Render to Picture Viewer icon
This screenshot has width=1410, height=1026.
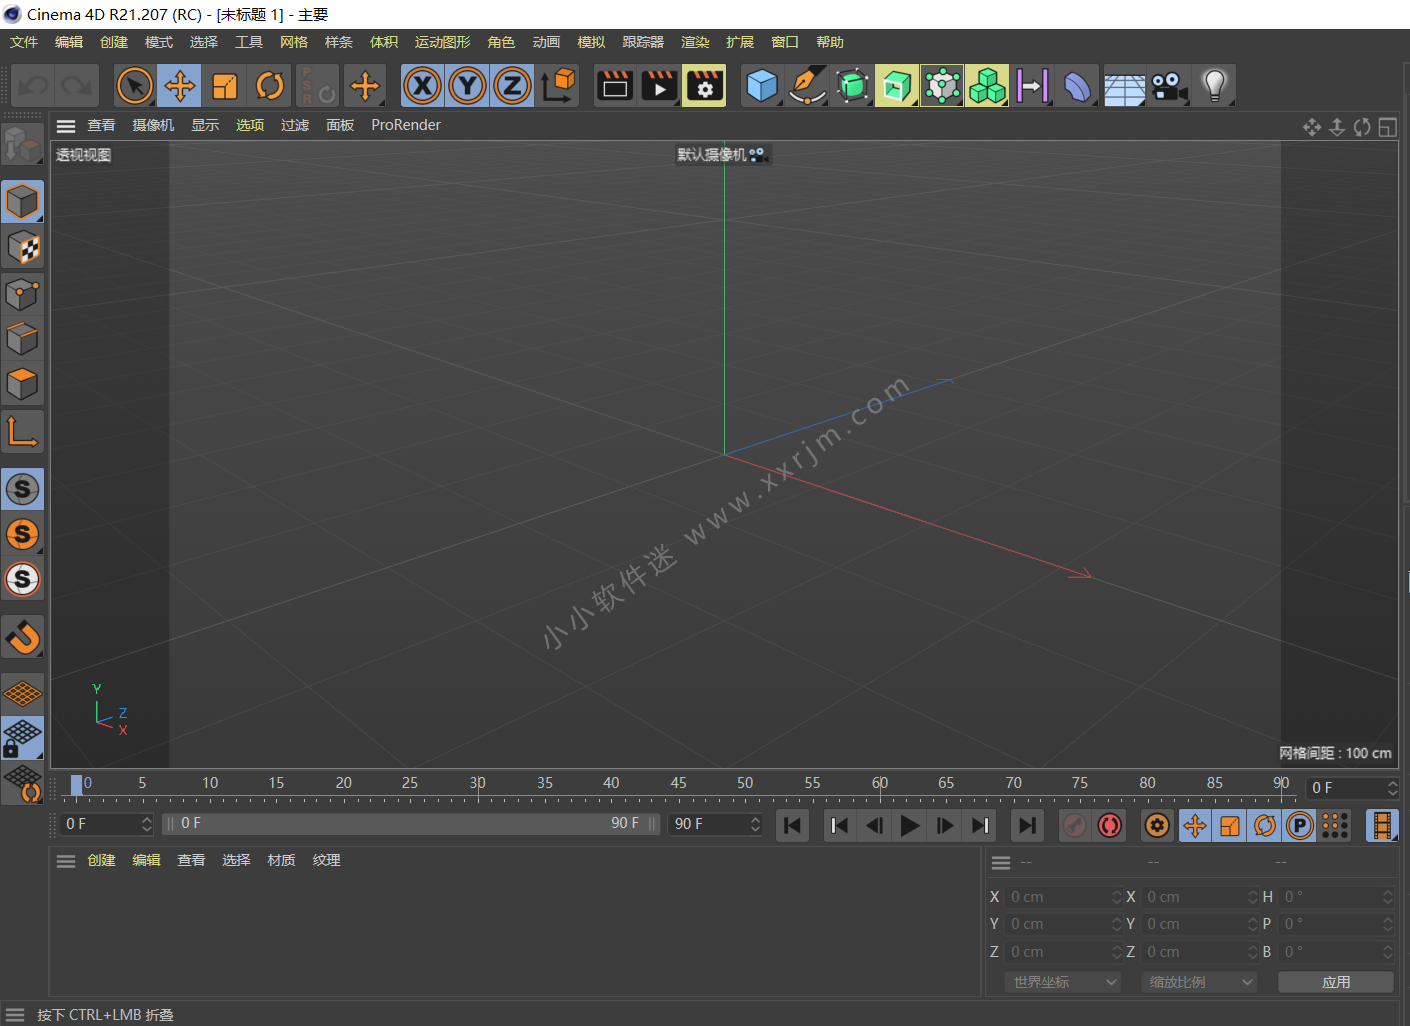(660, 86)
